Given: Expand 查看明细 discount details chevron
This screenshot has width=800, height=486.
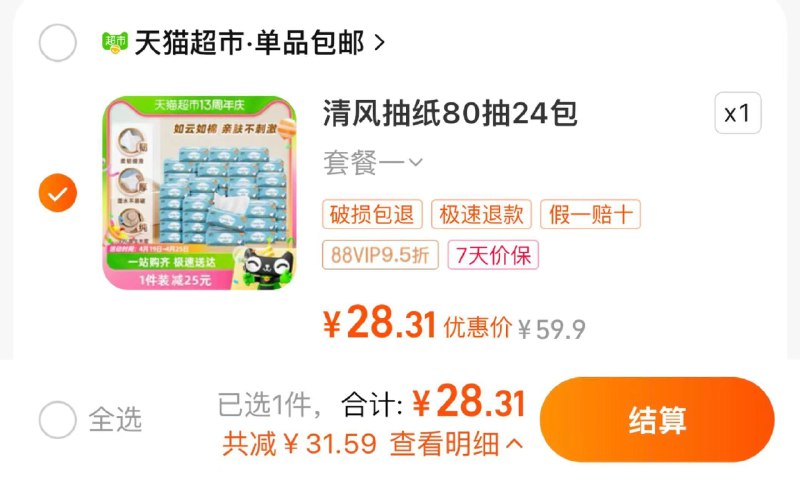Looking at the screenshot, I should coord(514,444).
